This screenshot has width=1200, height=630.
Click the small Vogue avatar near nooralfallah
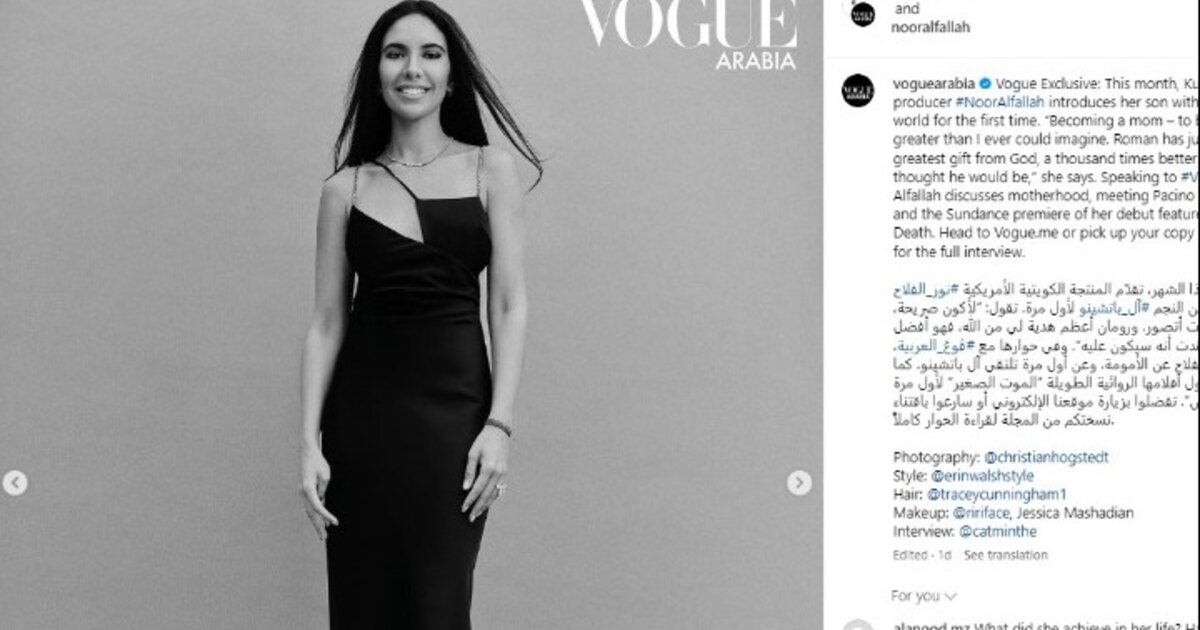coord(863,15)
